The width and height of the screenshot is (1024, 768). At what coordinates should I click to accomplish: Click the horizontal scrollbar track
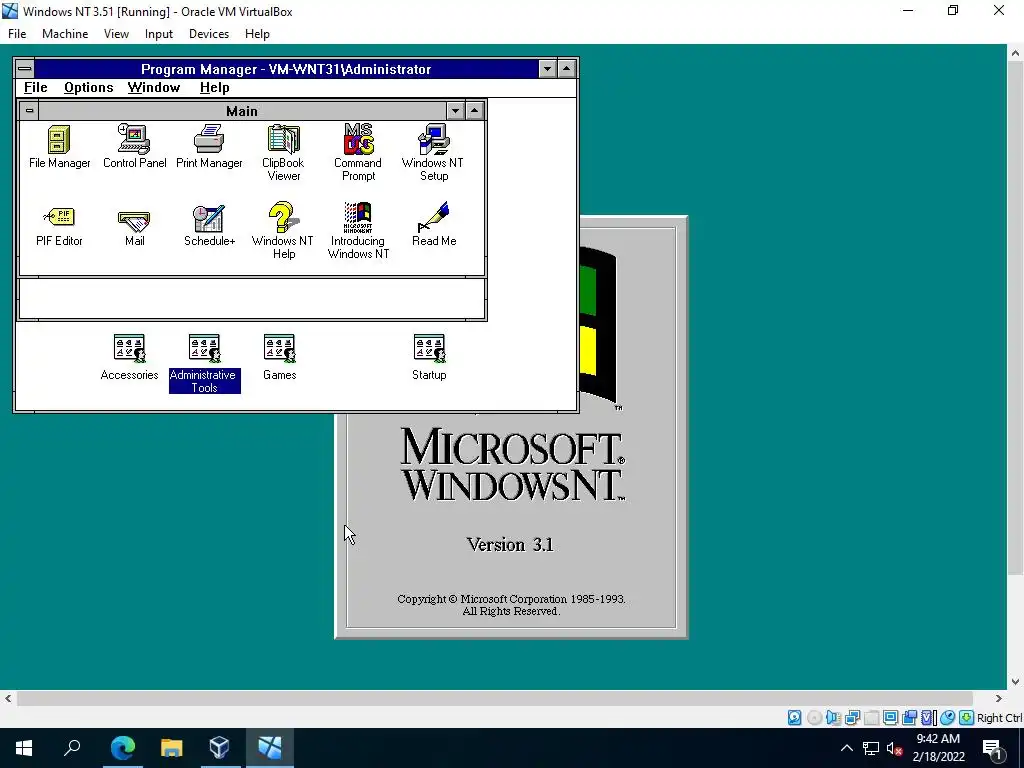point(494,699)
